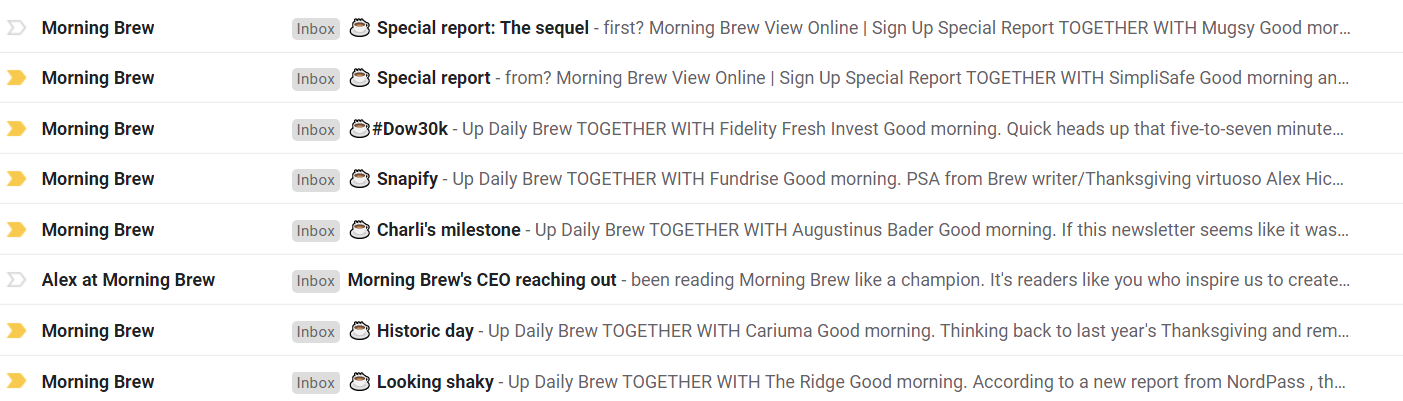Click Inbox label on Morning Brew's CEO email
The width and height of the screenshot is (1403, 401).
[316, 281]
